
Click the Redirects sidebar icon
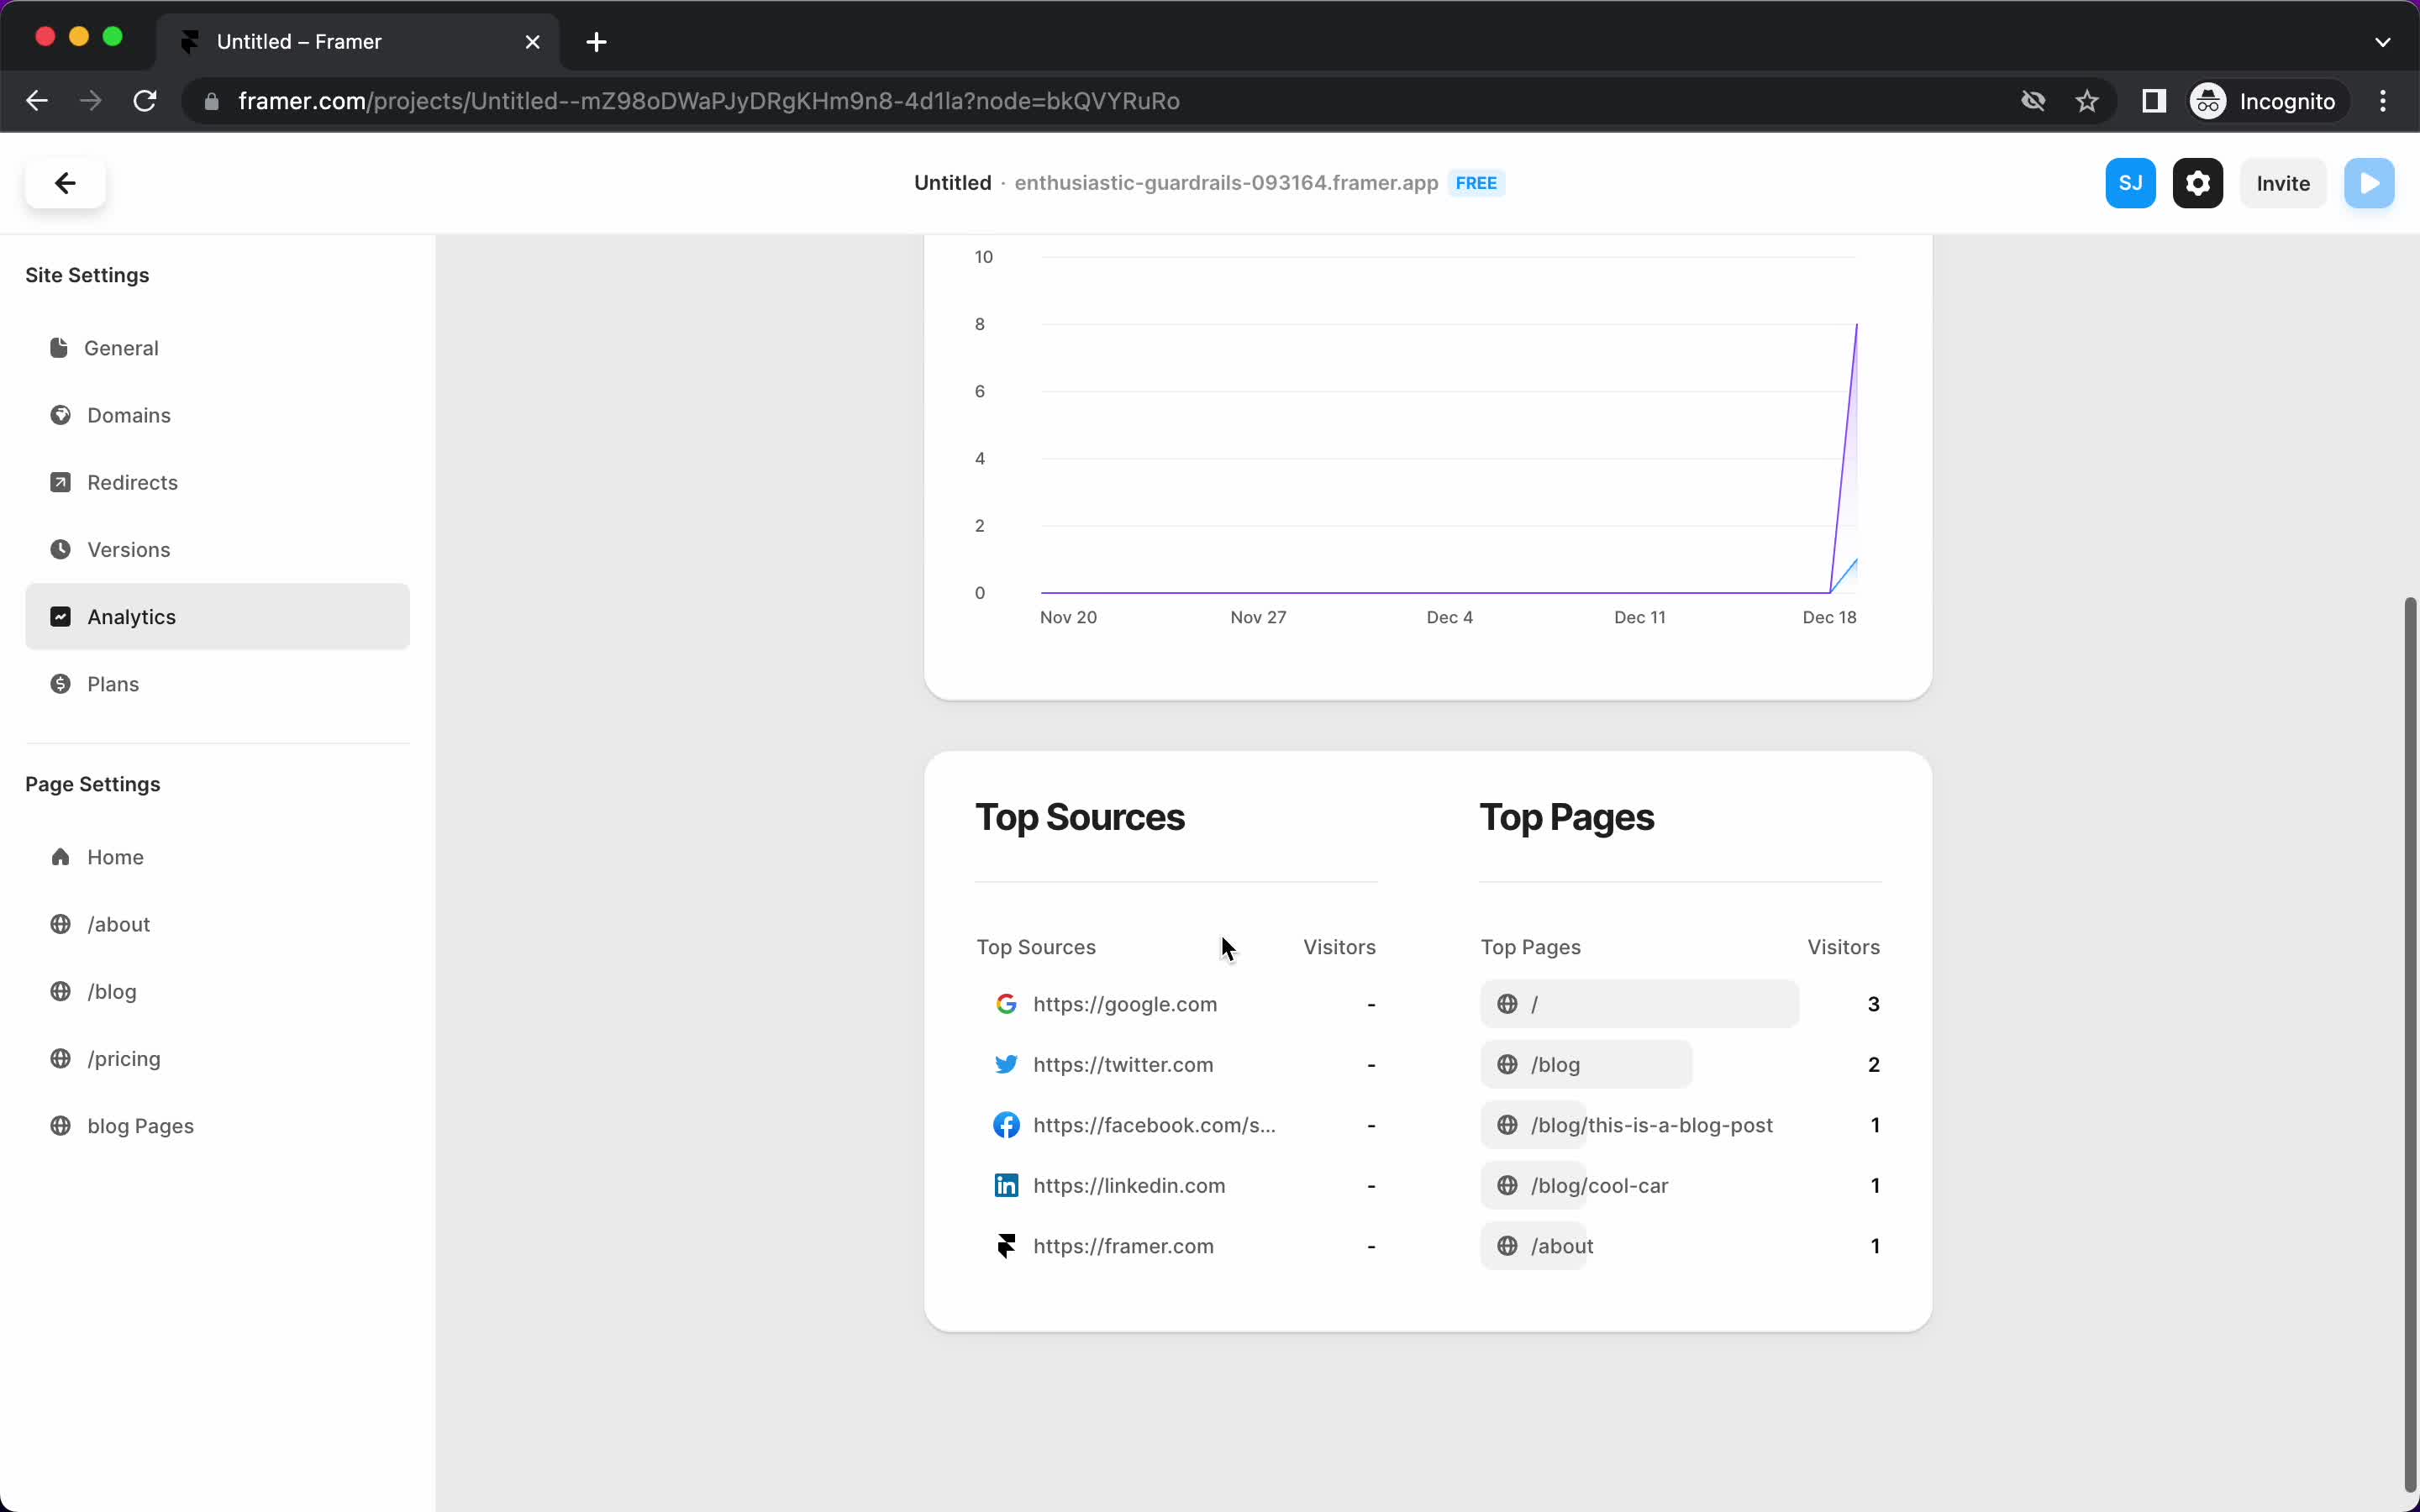coord(59,482)
